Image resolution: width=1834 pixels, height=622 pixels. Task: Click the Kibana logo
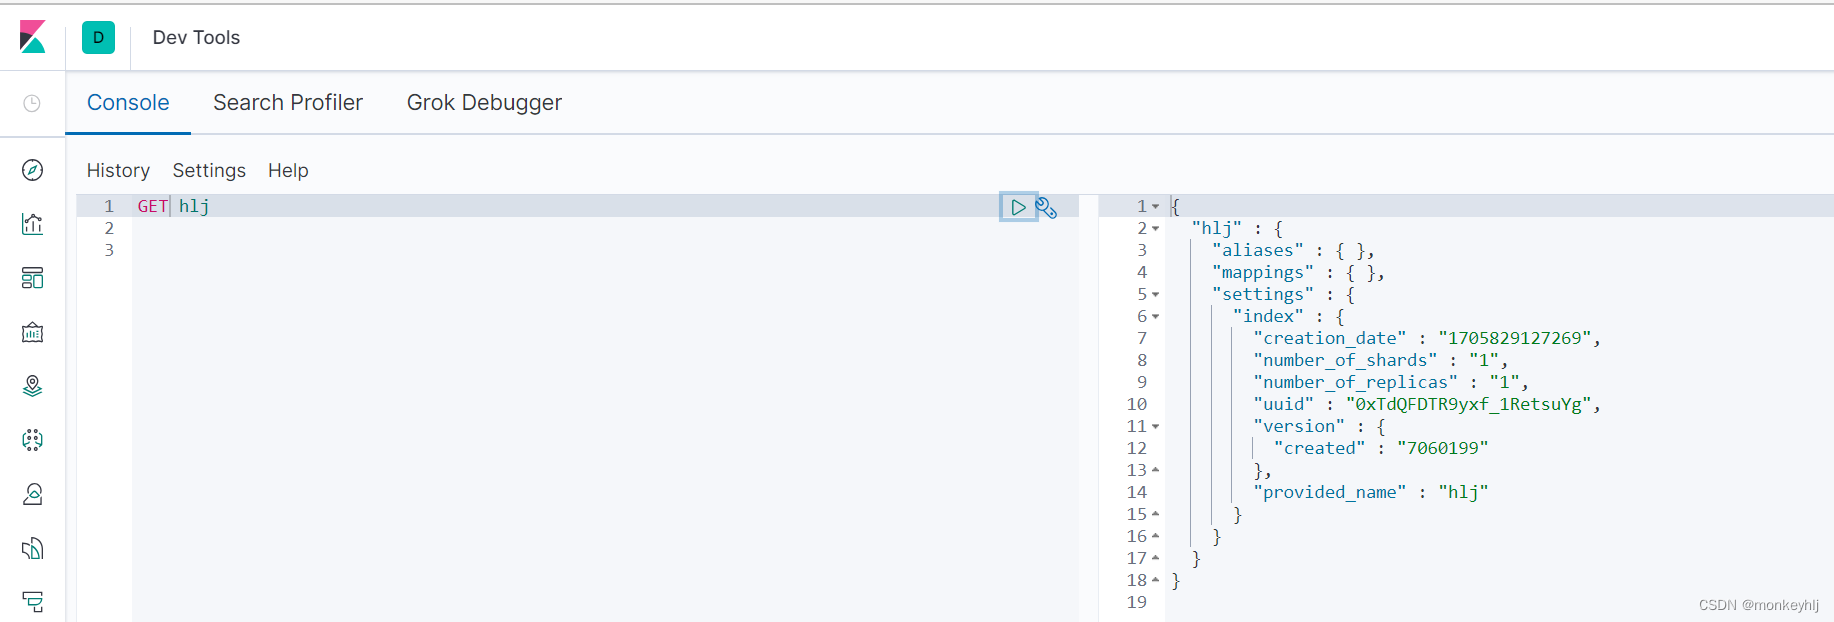[x=33, y=37]
